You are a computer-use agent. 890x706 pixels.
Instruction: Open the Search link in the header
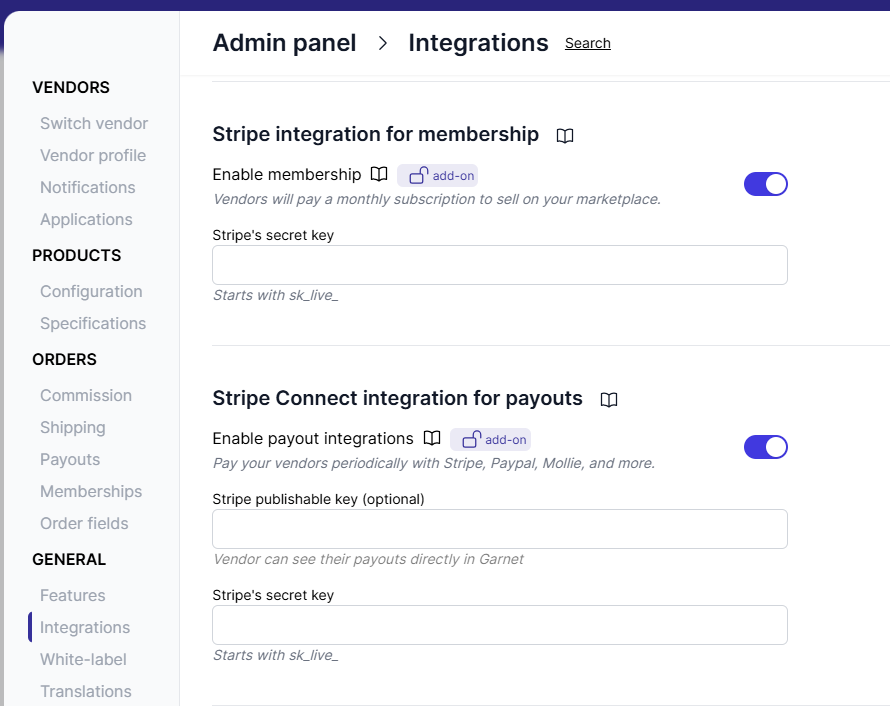pos(587,43)
